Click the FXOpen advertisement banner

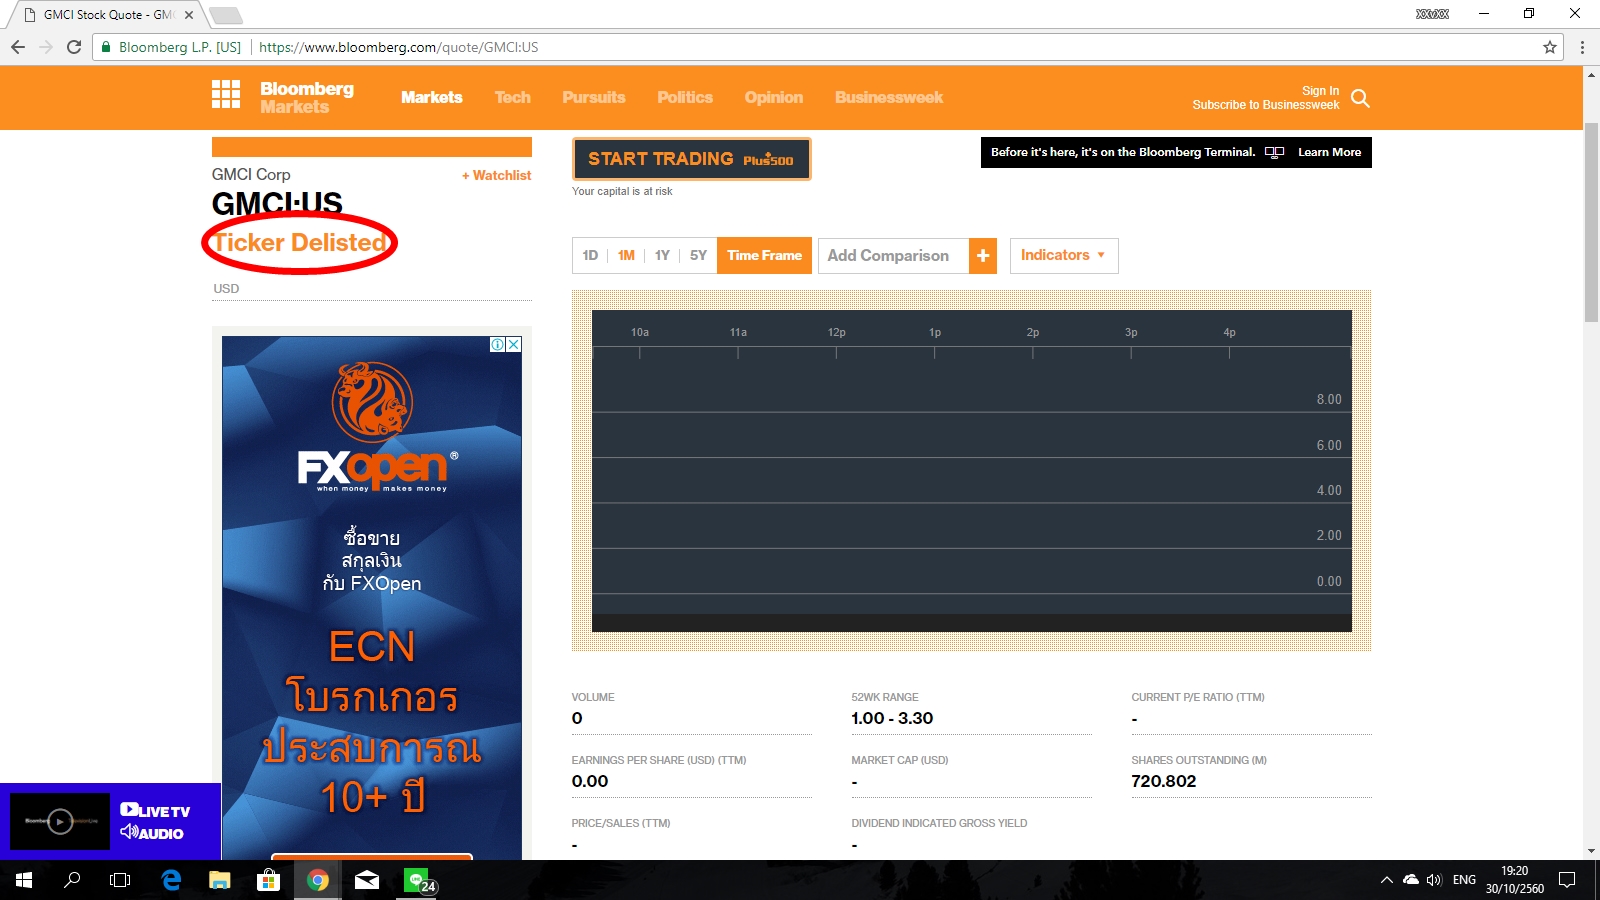click(372, 598)
